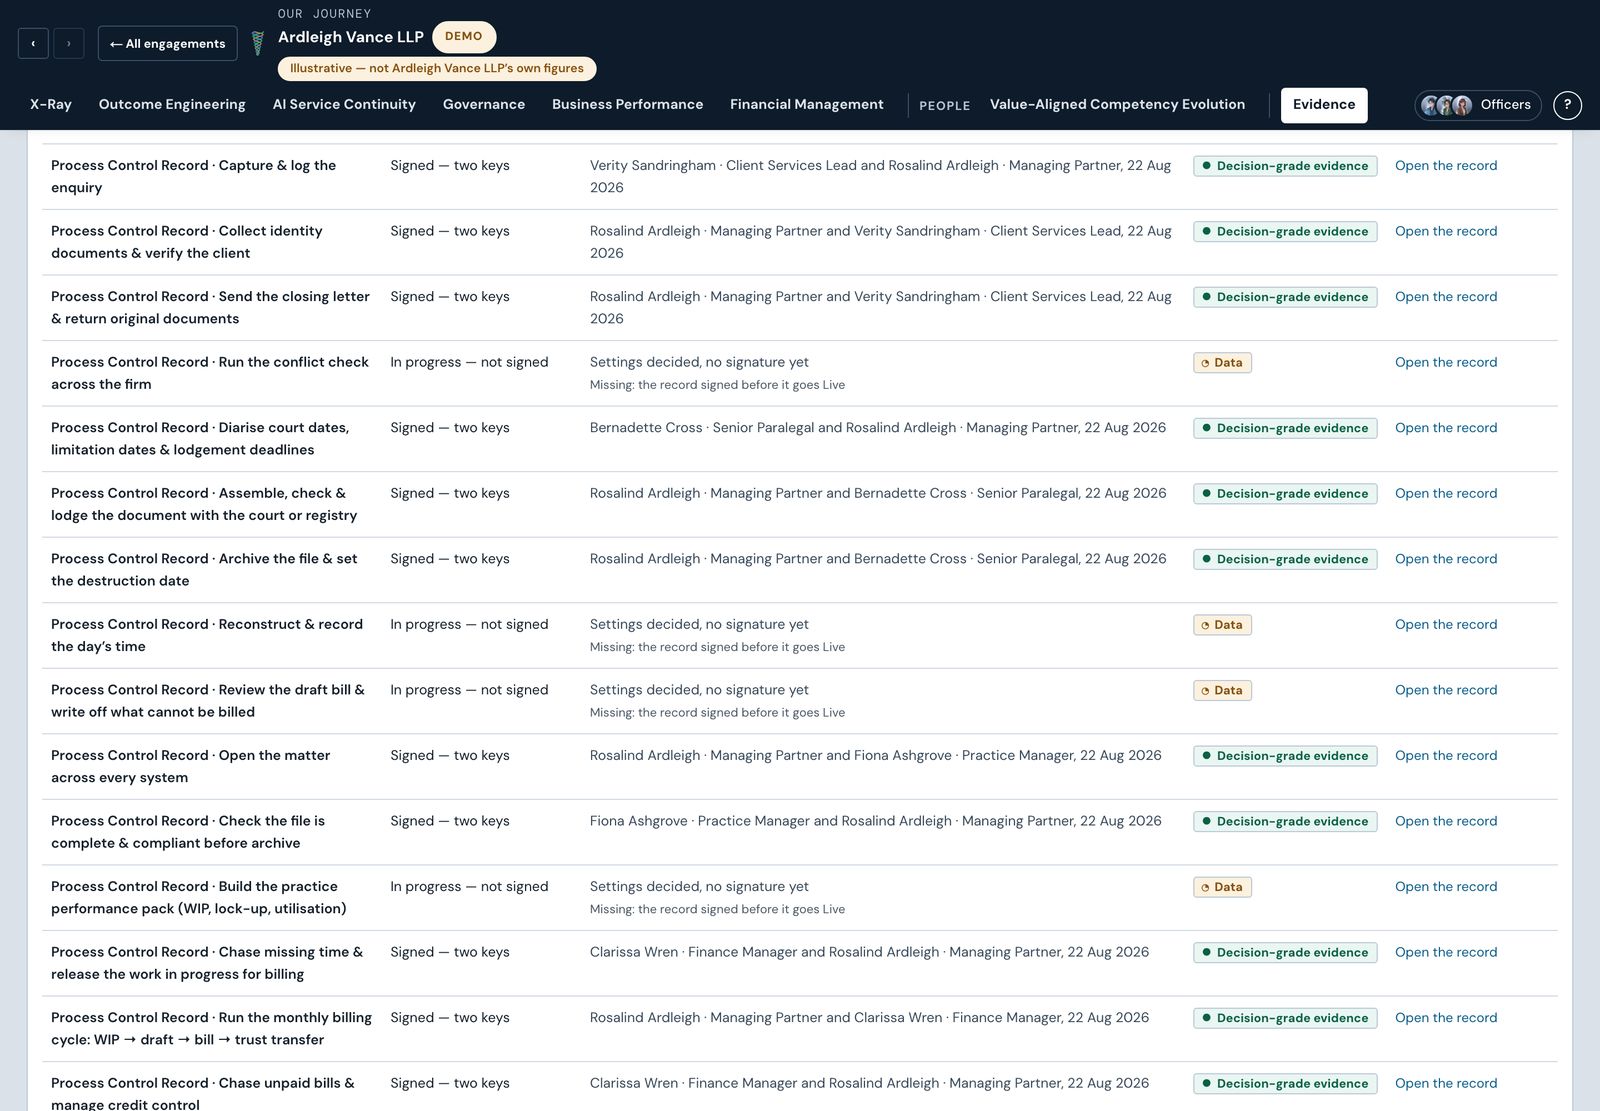1600x1111 pixels.
Task: Click Decision-grade evidence badge on Open the matter row
Action: click(1285, 756)
